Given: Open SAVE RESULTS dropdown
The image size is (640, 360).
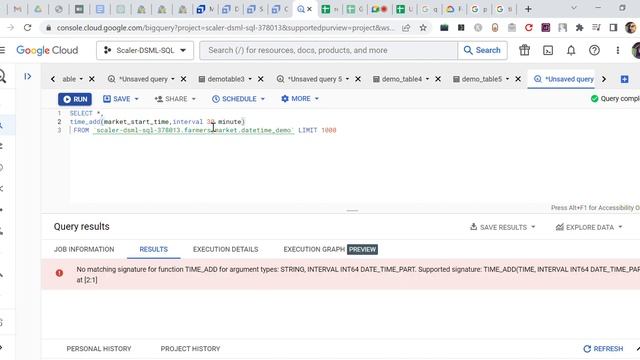Looking at the screenshot, I should pyautogui.click(x=502, y=227).
